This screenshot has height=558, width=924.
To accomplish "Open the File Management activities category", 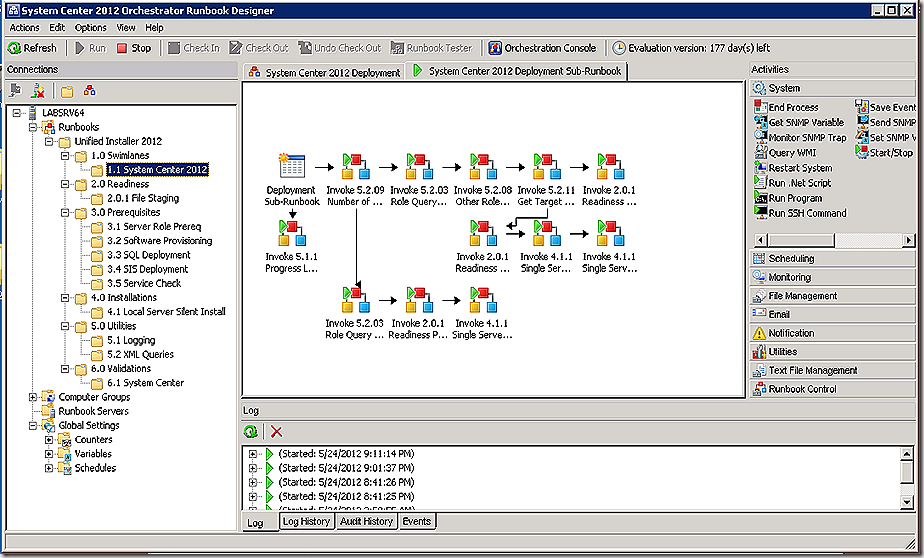I will click(x=832, y=296).
